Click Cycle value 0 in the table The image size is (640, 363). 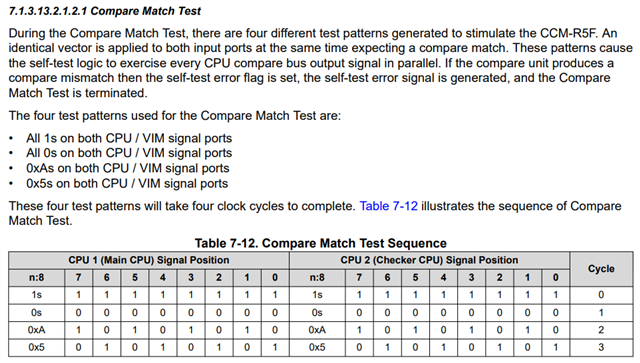coord(601,295)
